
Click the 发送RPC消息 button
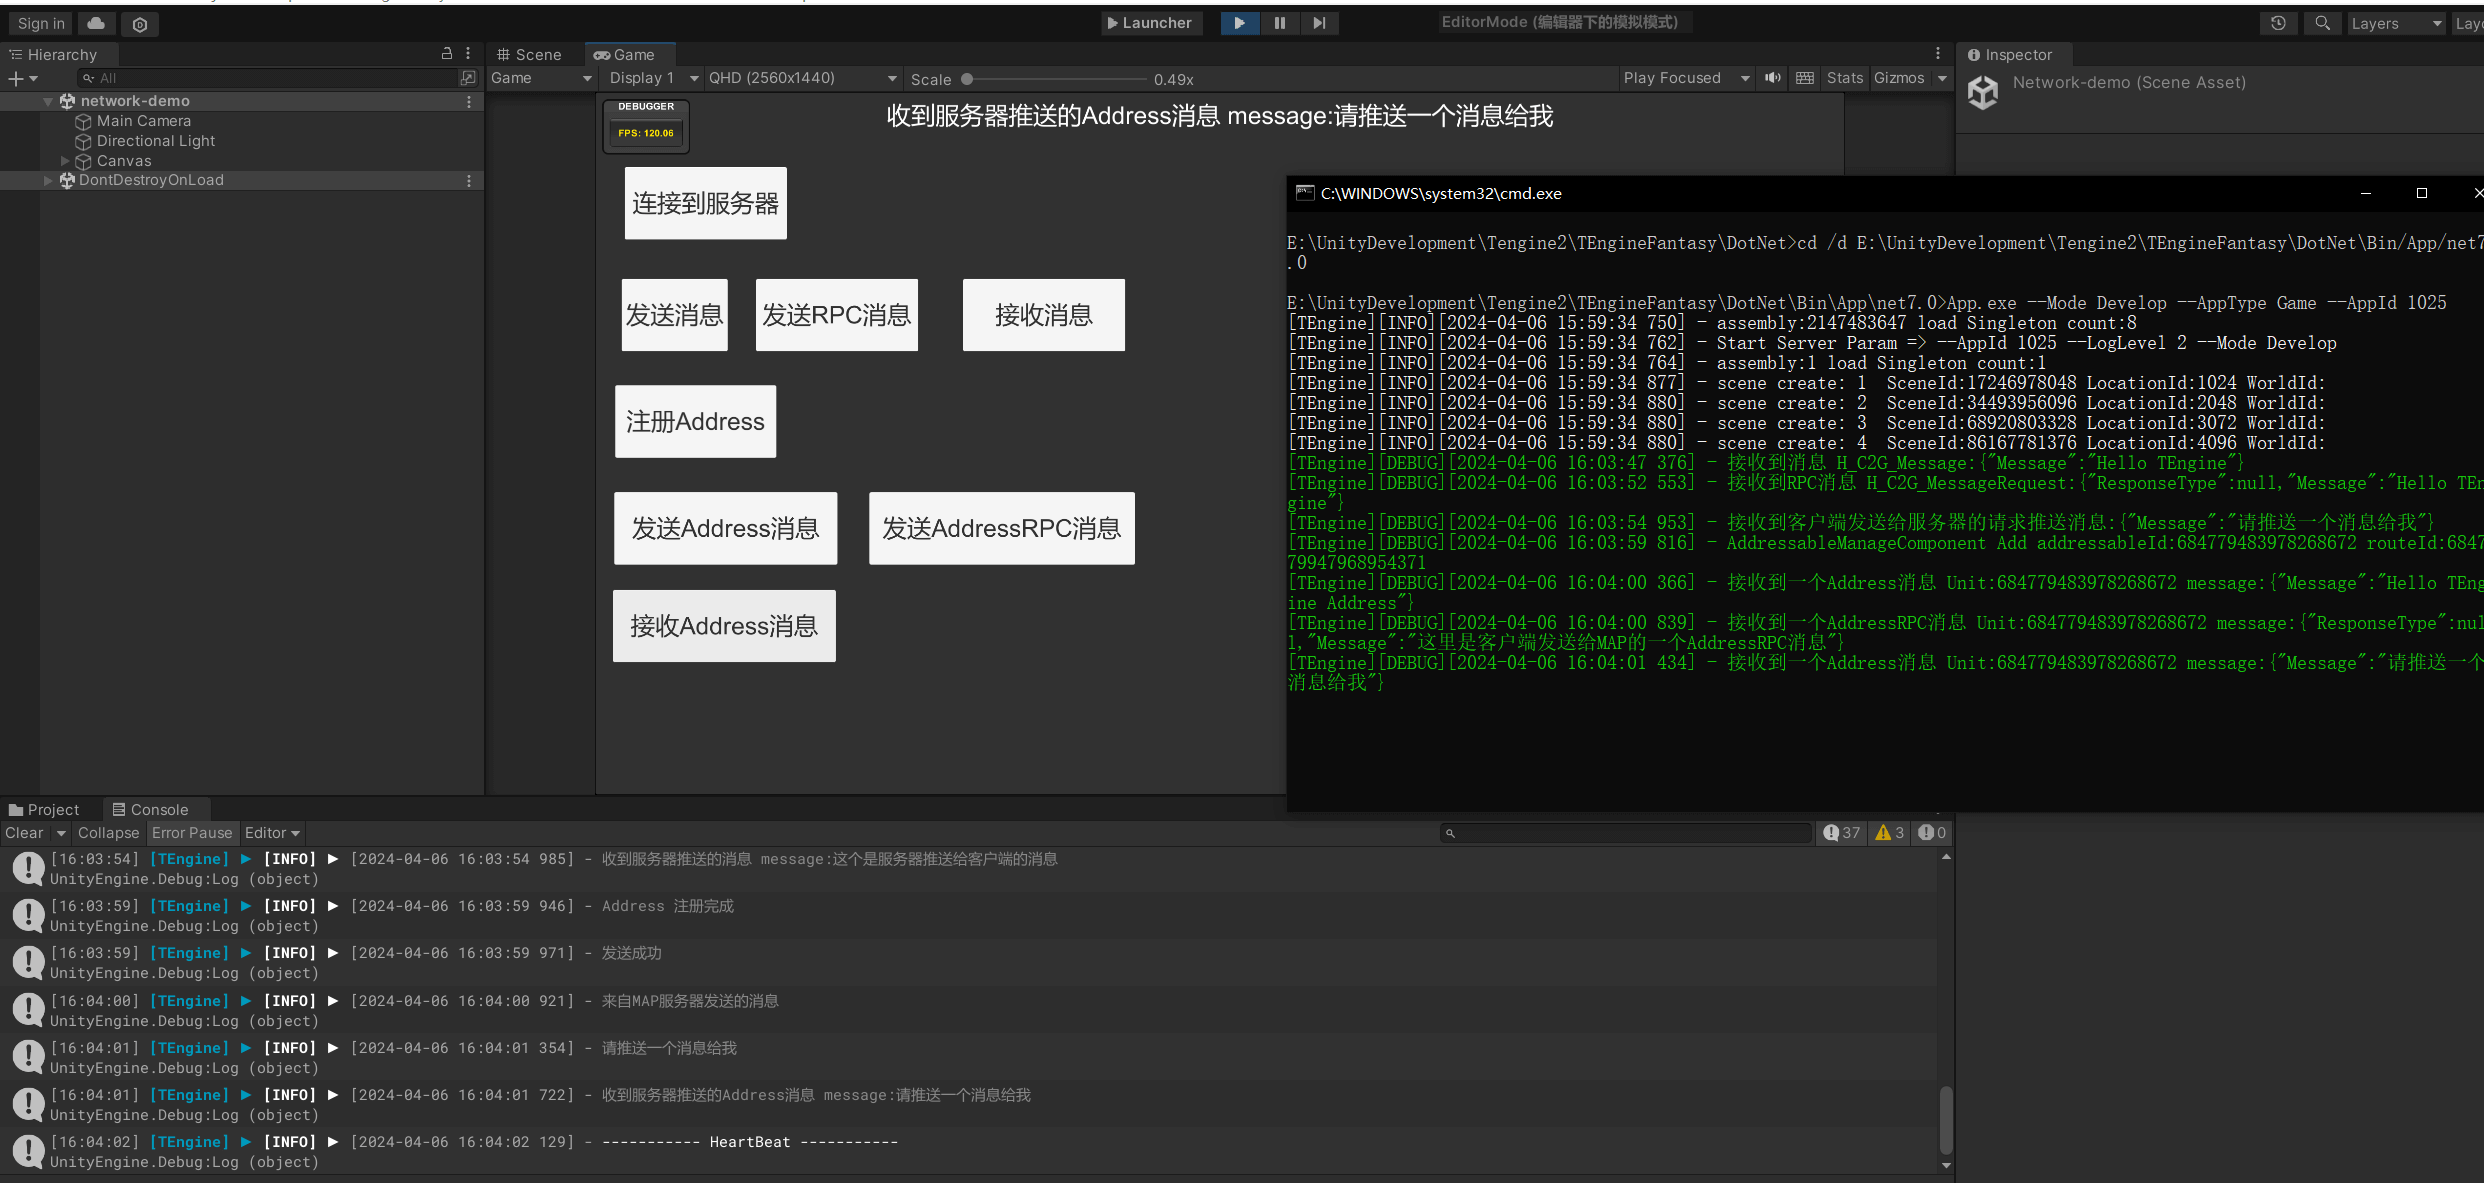tap(837, 315)
